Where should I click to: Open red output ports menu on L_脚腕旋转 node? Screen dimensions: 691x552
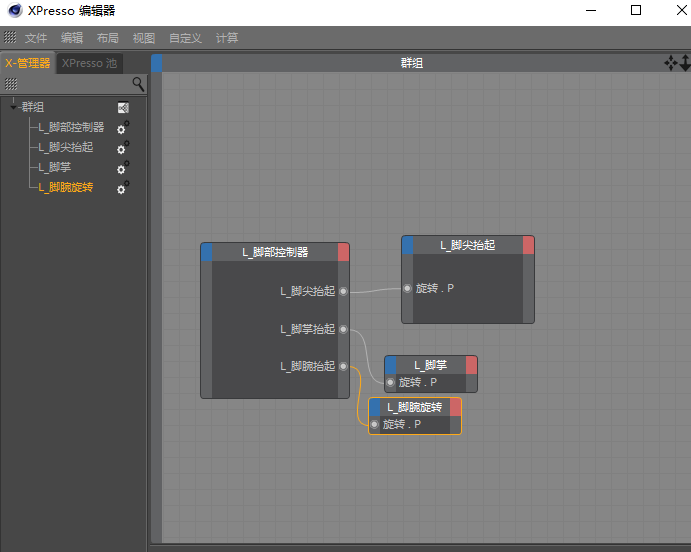point(455,407)
